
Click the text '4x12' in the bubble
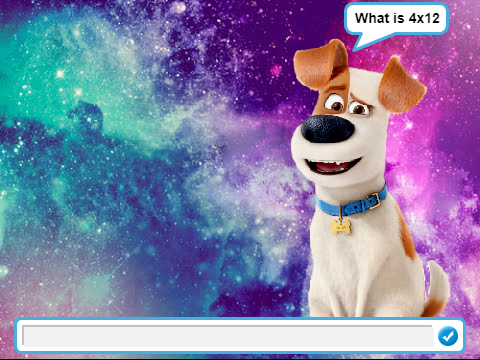[x=424, y=18]
